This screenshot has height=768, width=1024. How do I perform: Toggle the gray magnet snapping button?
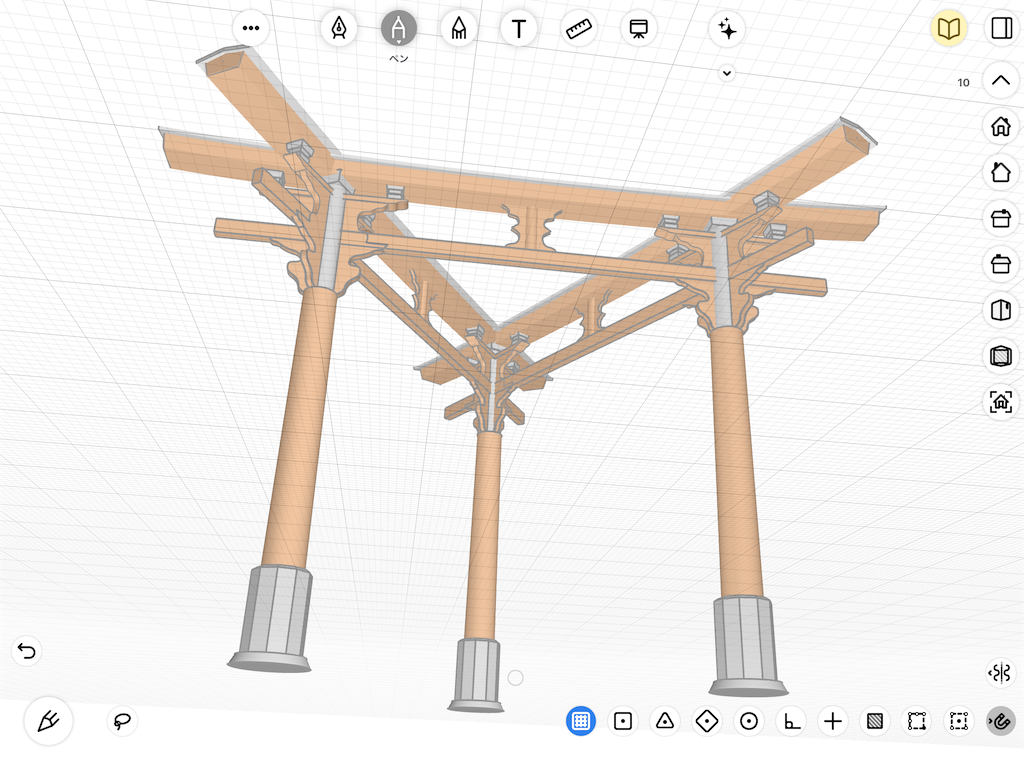pyautogui.click(x=1000, y=721)
